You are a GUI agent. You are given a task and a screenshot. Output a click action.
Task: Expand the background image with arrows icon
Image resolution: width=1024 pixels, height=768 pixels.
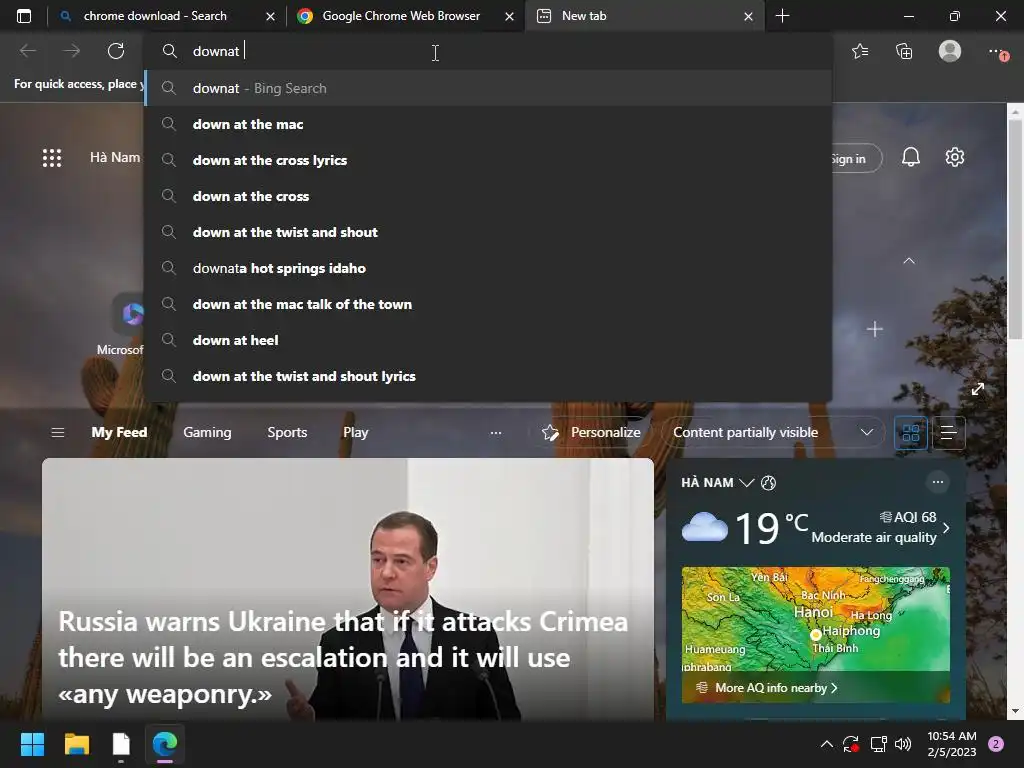[978, 389]
